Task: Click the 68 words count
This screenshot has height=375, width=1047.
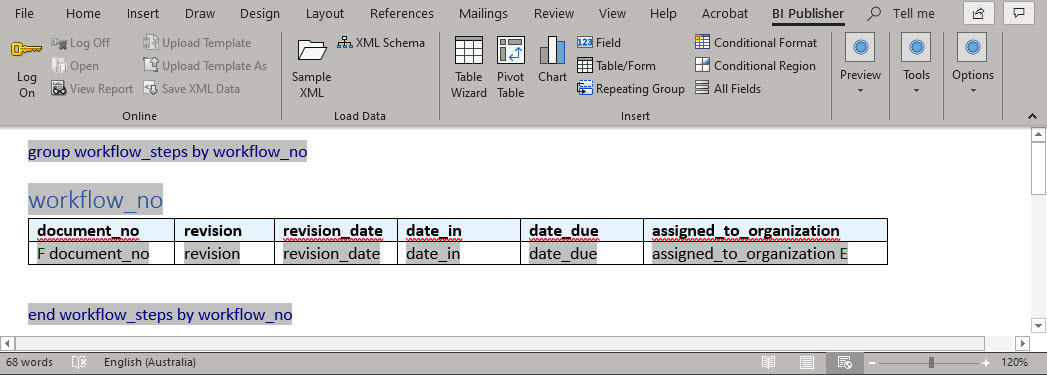Action: 29,362
